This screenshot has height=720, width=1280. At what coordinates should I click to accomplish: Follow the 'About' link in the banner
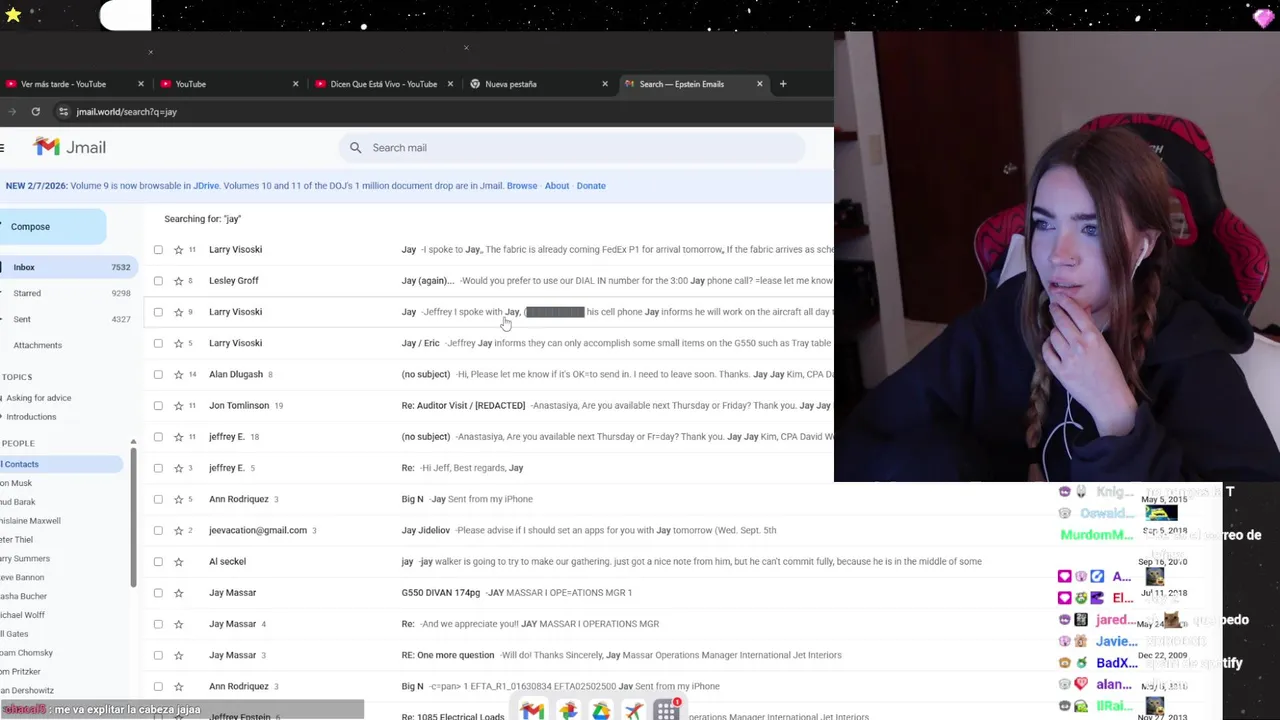click(x=557, y=186)
